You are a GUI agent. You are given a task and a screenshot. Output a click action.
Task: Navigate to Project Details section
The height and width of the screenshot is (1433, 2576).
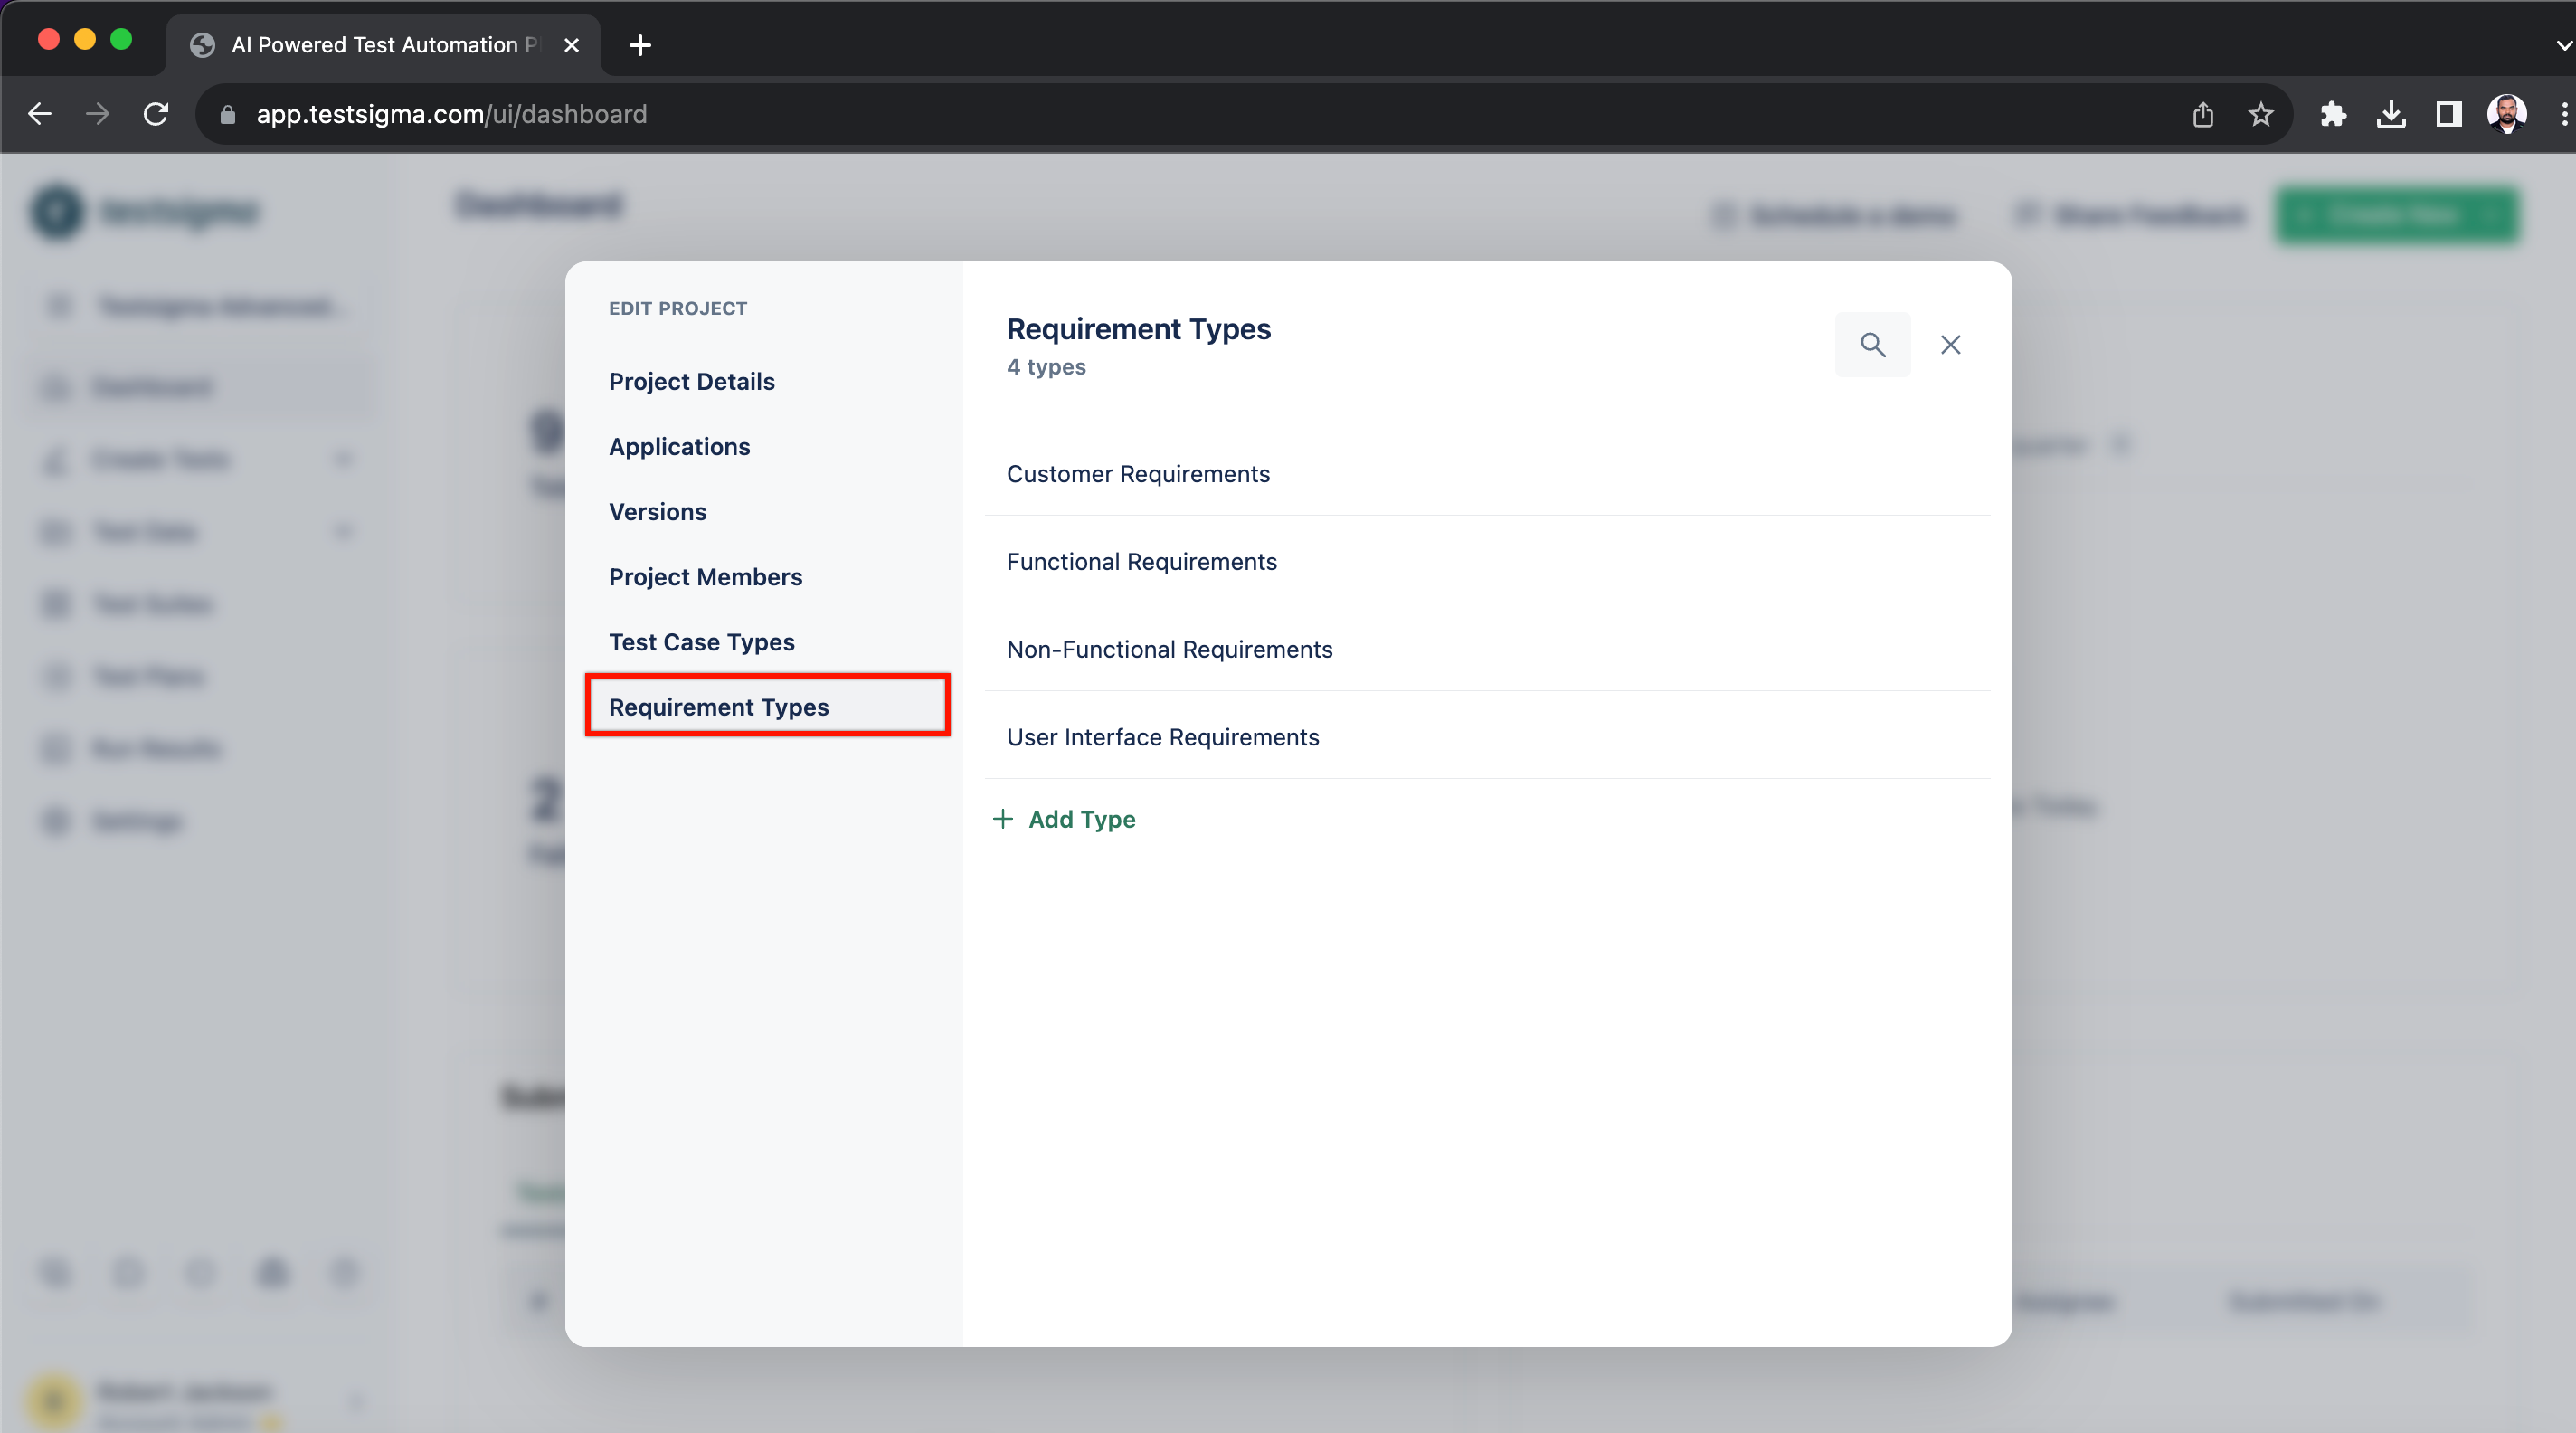[x=690, y=381]
